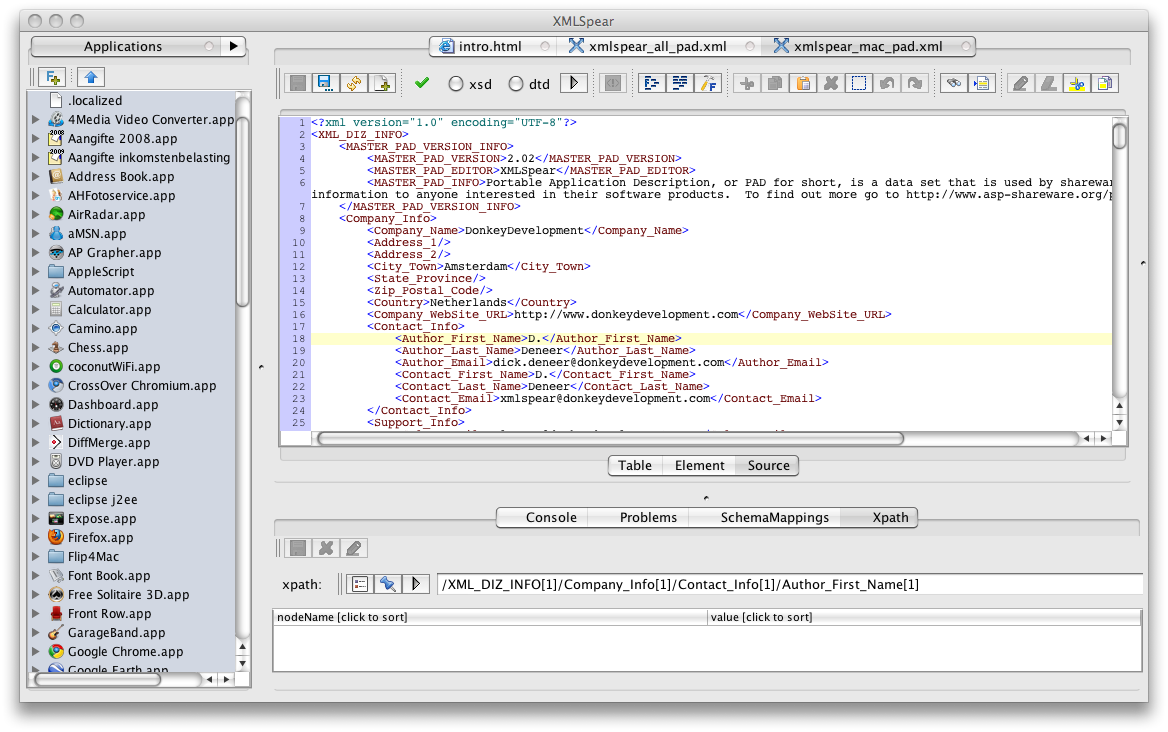1168x732 pixels.
Task: Click inside the xpath expression field
Action: 788,584
